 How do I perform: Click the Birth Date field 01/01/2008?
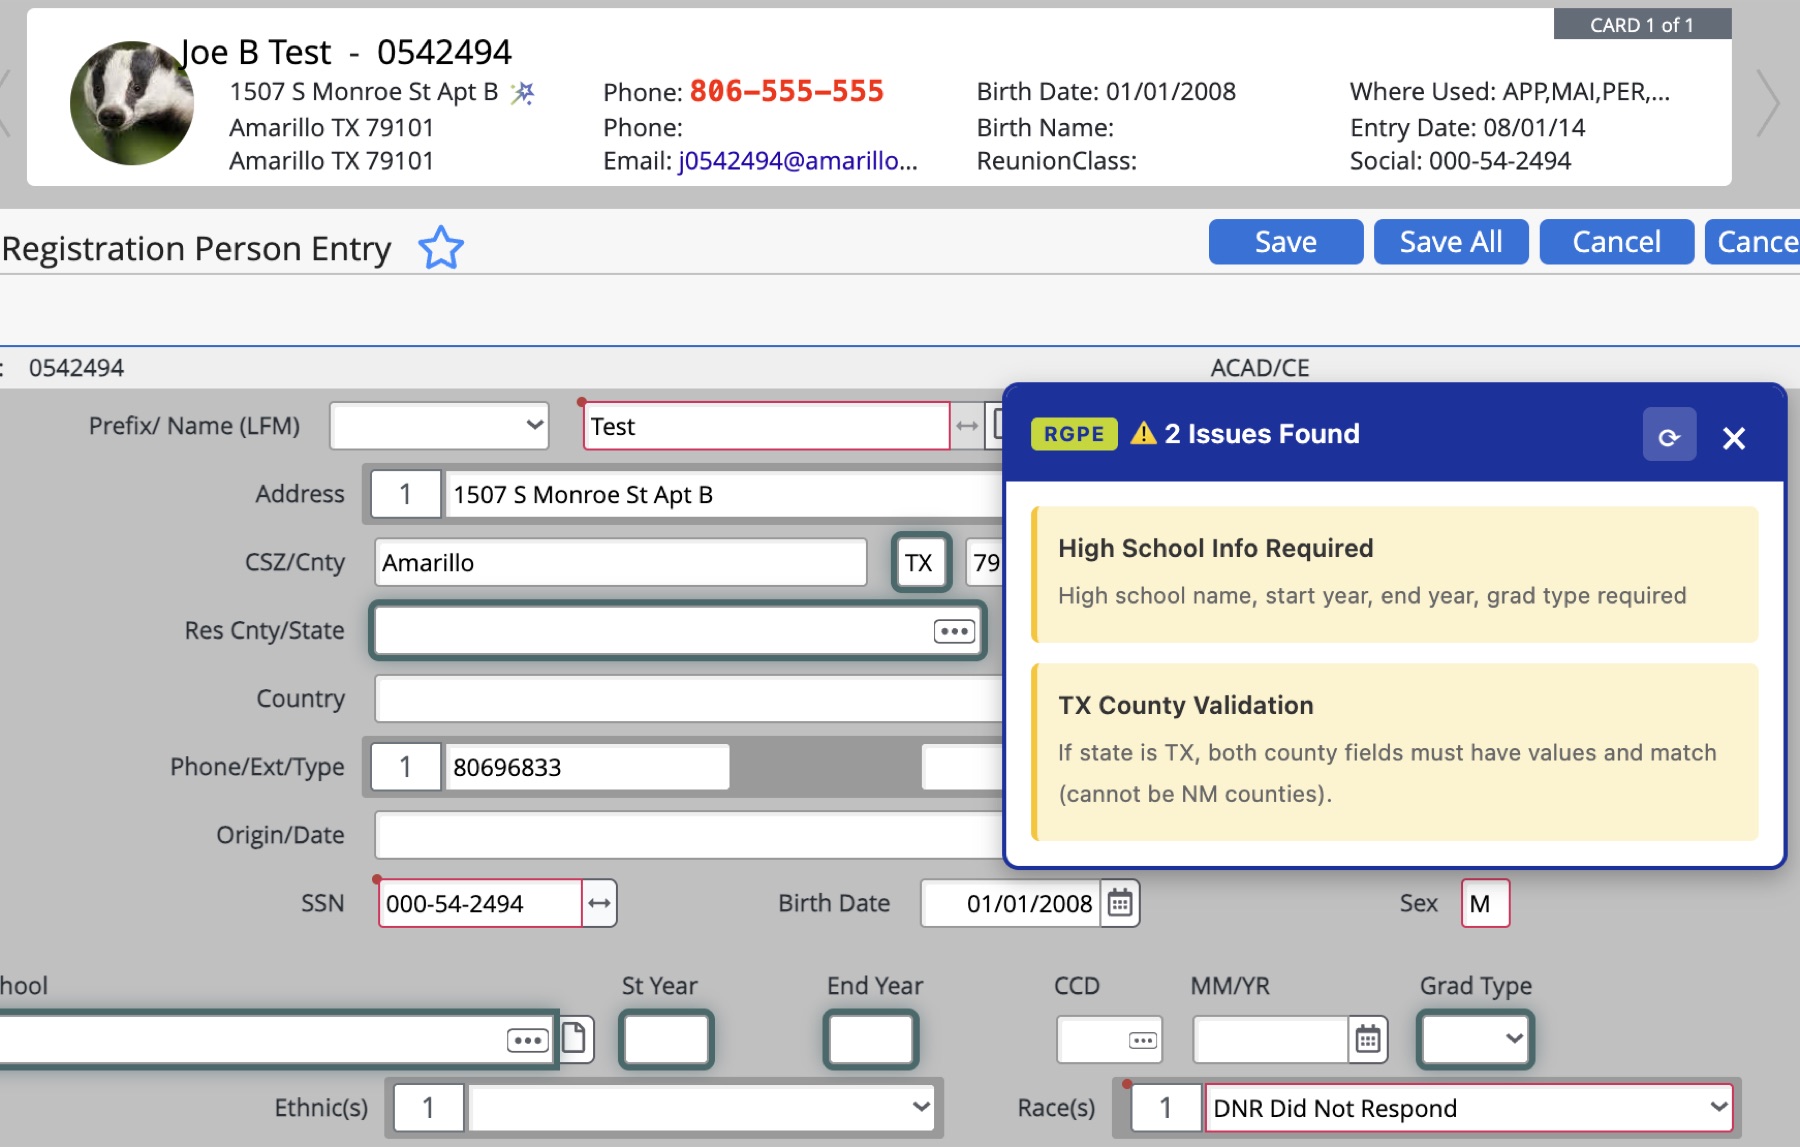1010,903
